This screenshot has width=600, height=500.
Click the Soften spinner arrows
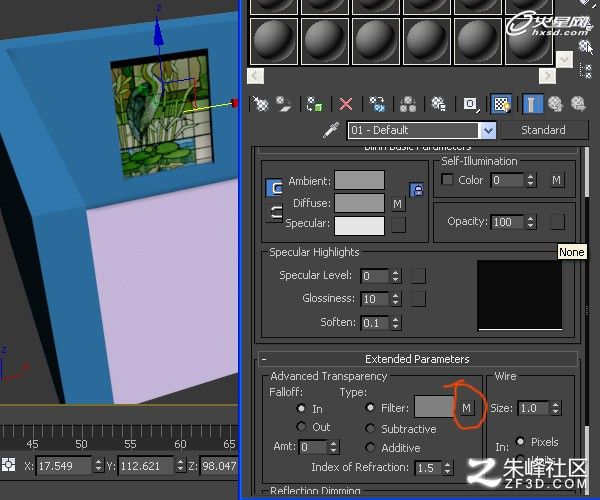coord(396,323)
